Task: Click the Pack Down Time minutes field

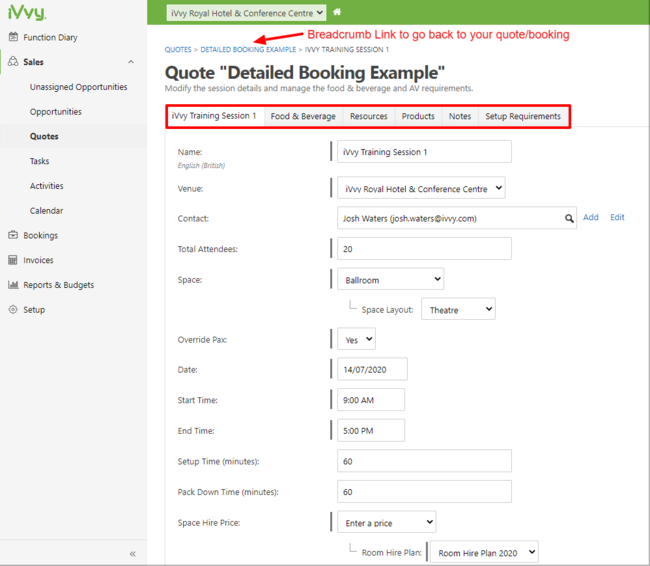Action: tap(424, 492)
